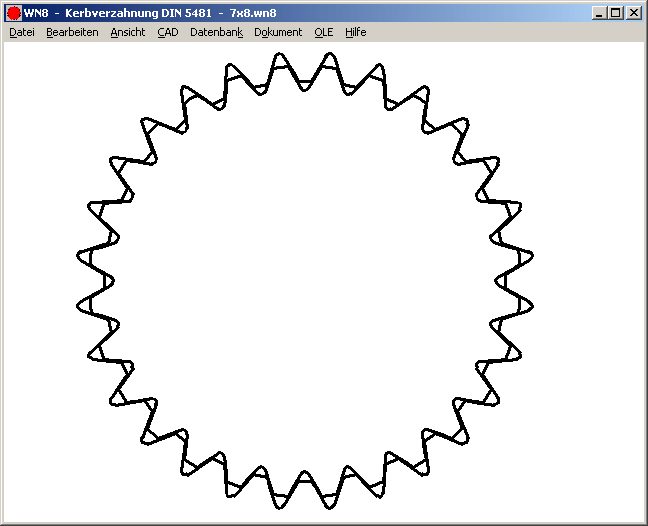Screen dimensions: 648x526
Task: Minimize the WN8 window
Action: pyautogui.click(x=598, y=13)
